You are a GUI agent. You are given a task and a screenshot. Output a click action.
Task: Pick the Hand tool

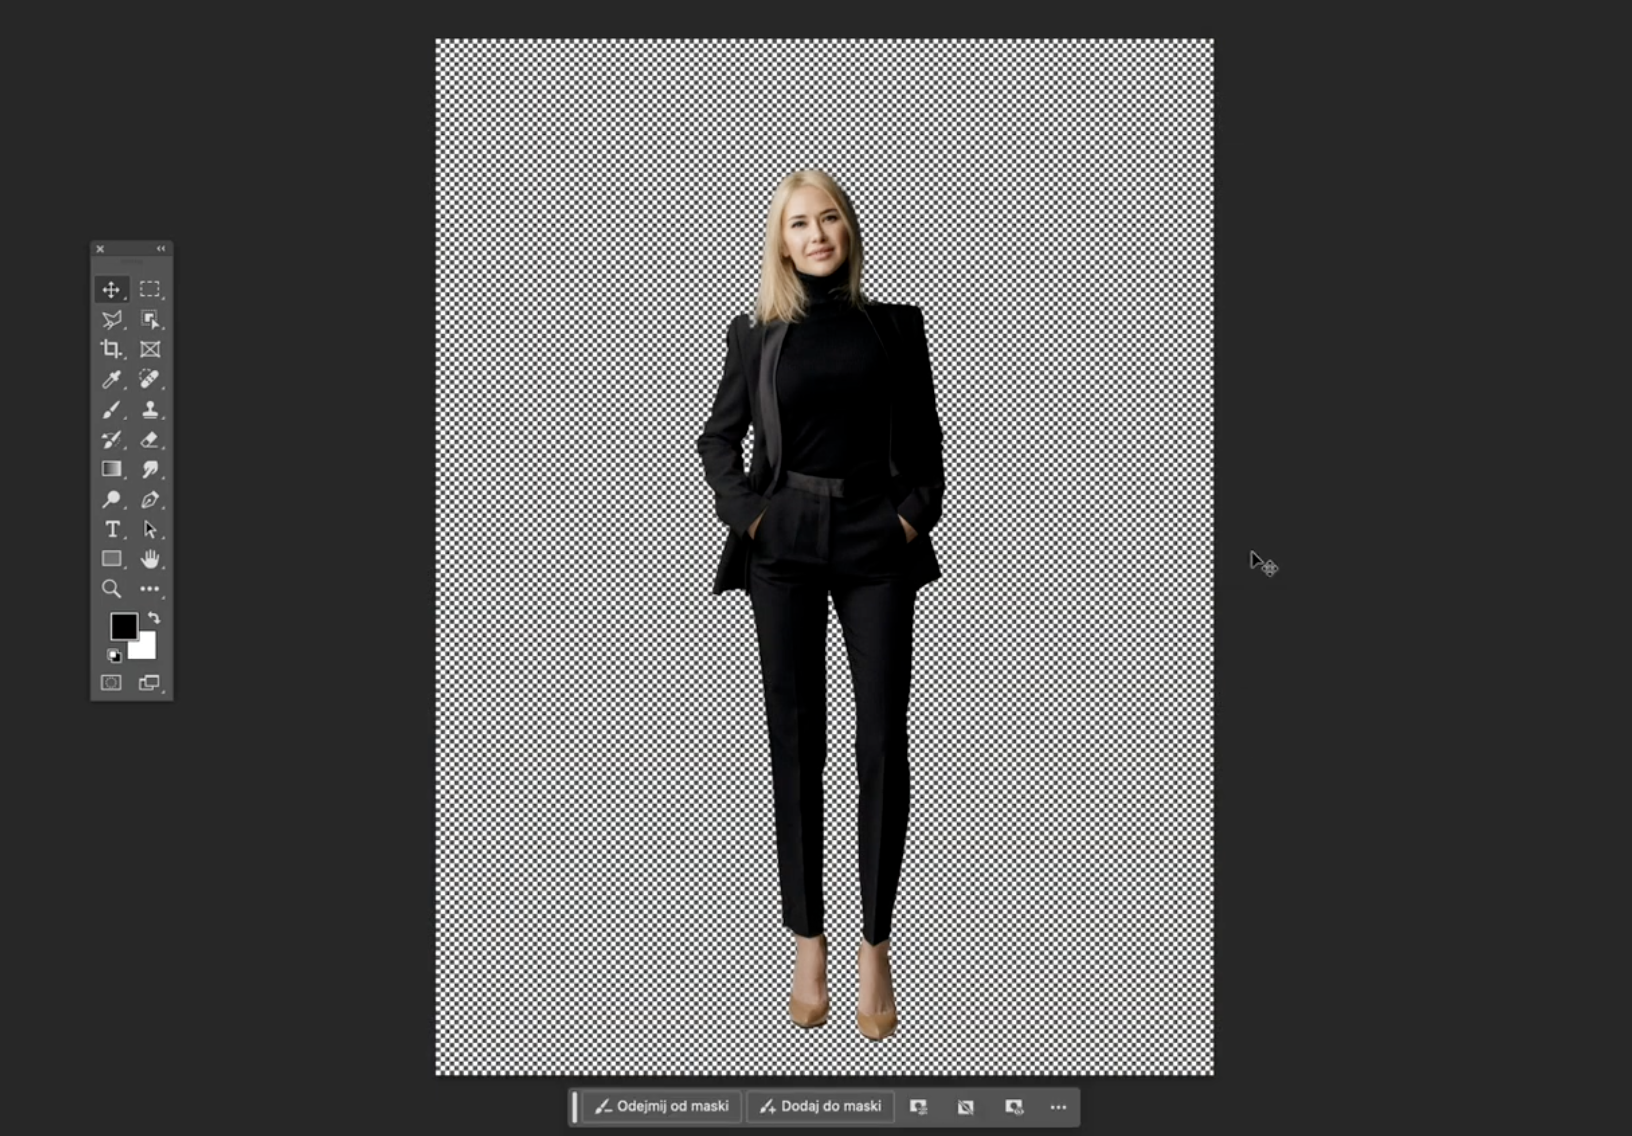150,559
